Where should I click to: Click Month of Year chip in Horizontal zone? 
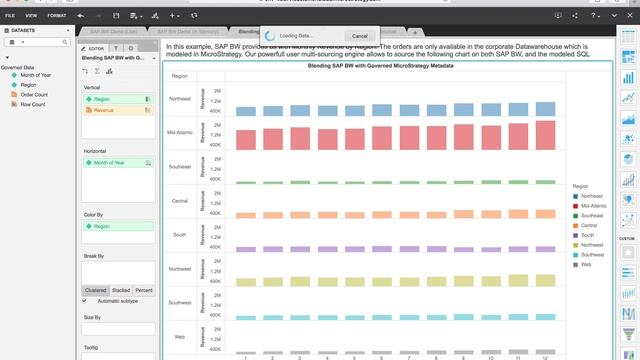click(x=118, y=163)
